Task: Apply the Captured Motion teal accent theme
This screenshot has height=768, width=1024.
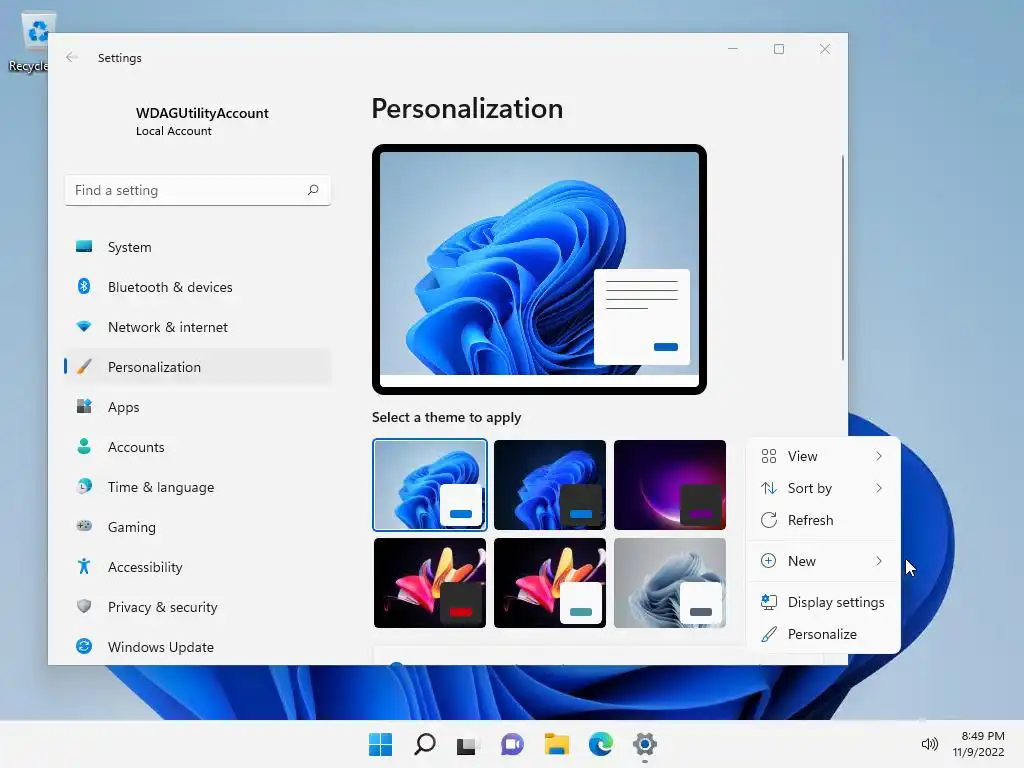Action: coord(550,583)
